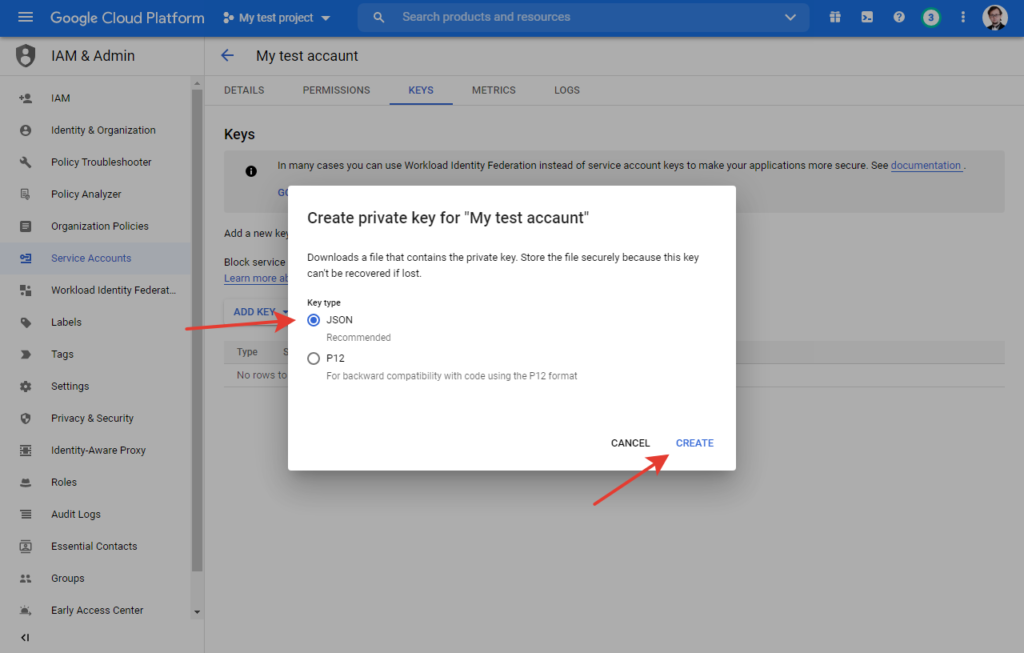Click the gift icon in top bar
The height and width of the screenshot is (653, 1024).
[835, 18]
